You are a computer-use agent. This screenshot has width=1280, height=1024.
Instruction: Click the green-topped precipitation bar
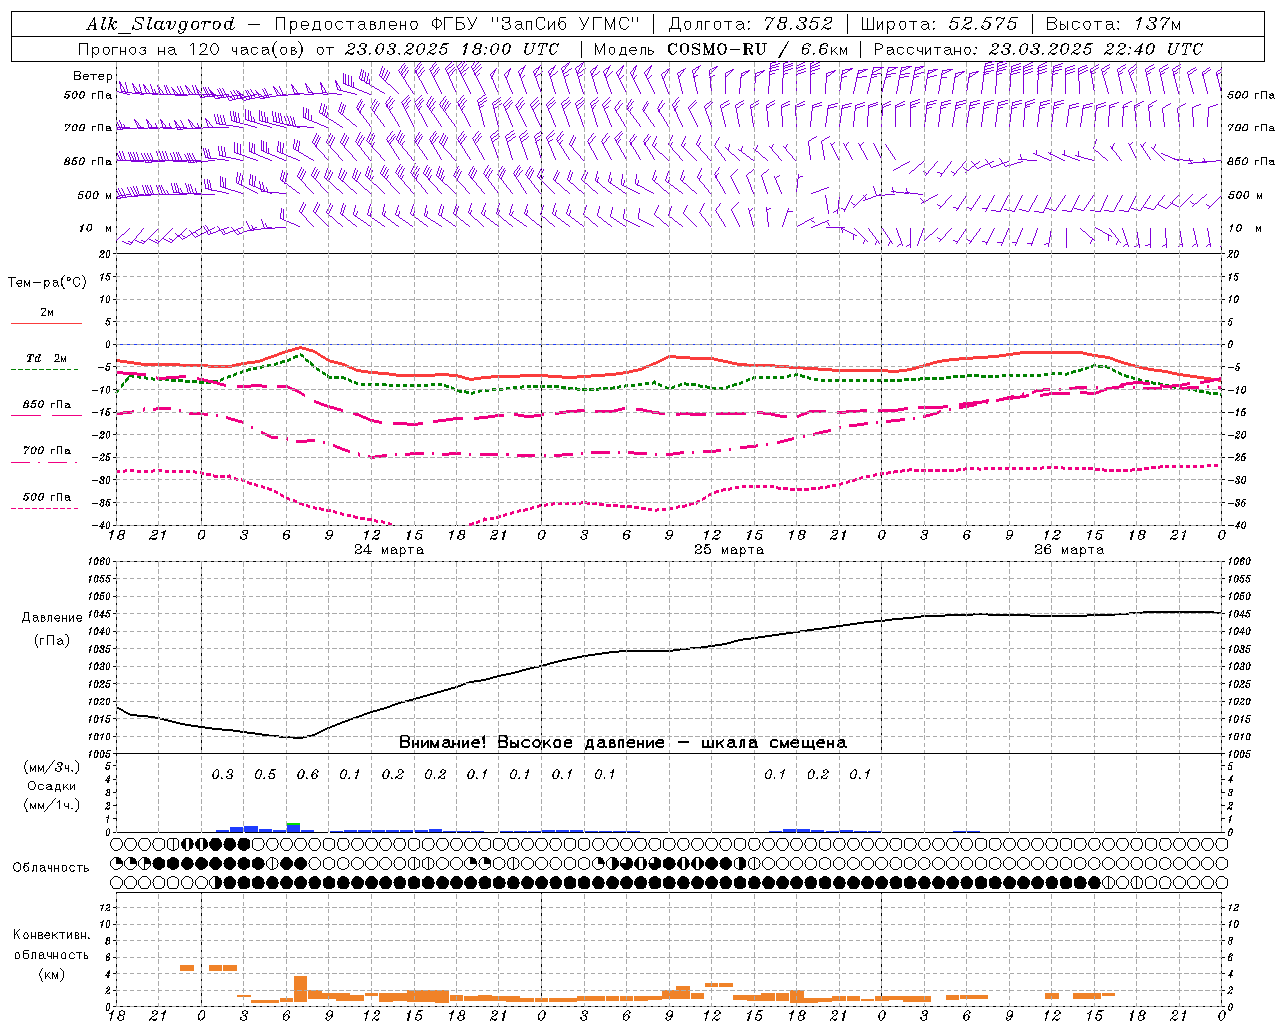coord(293,827)
